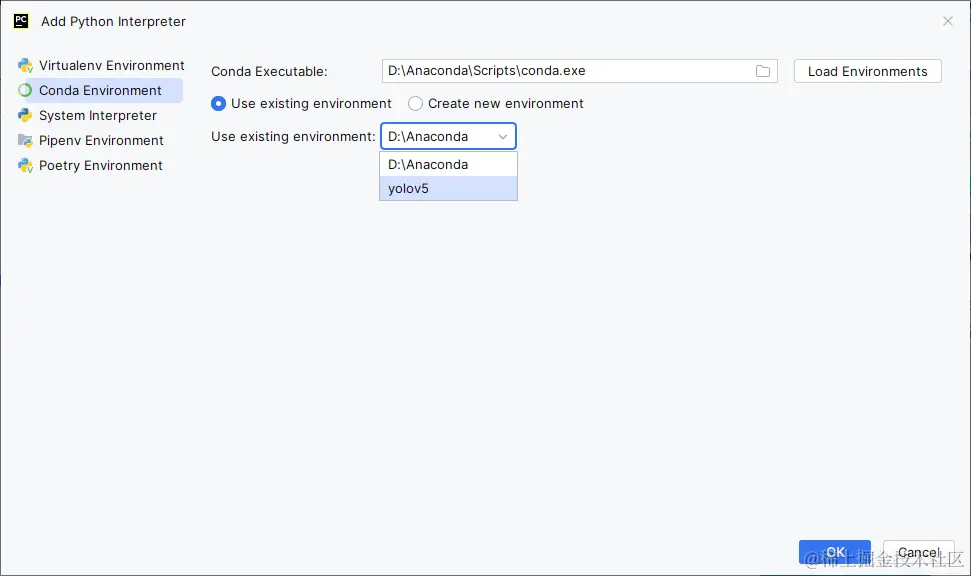
Task: Click inside the Conda Executable path field
Action: [x=567, y=71]
